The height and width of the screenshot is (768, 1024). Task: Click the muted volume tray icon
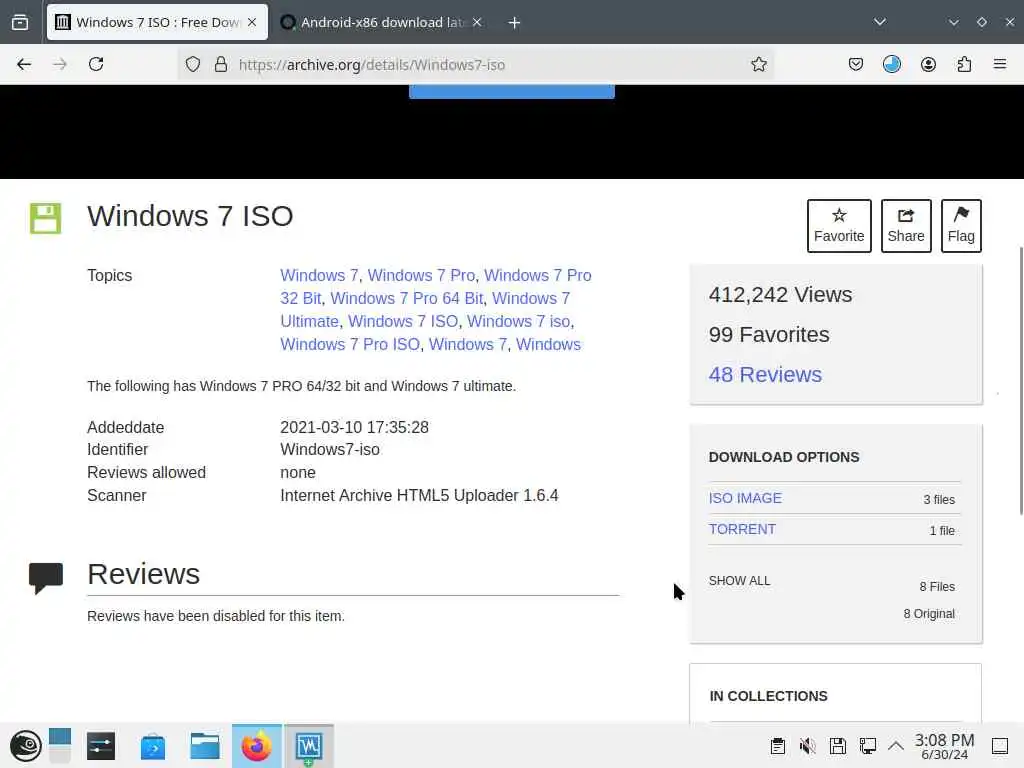click(808, 746)
